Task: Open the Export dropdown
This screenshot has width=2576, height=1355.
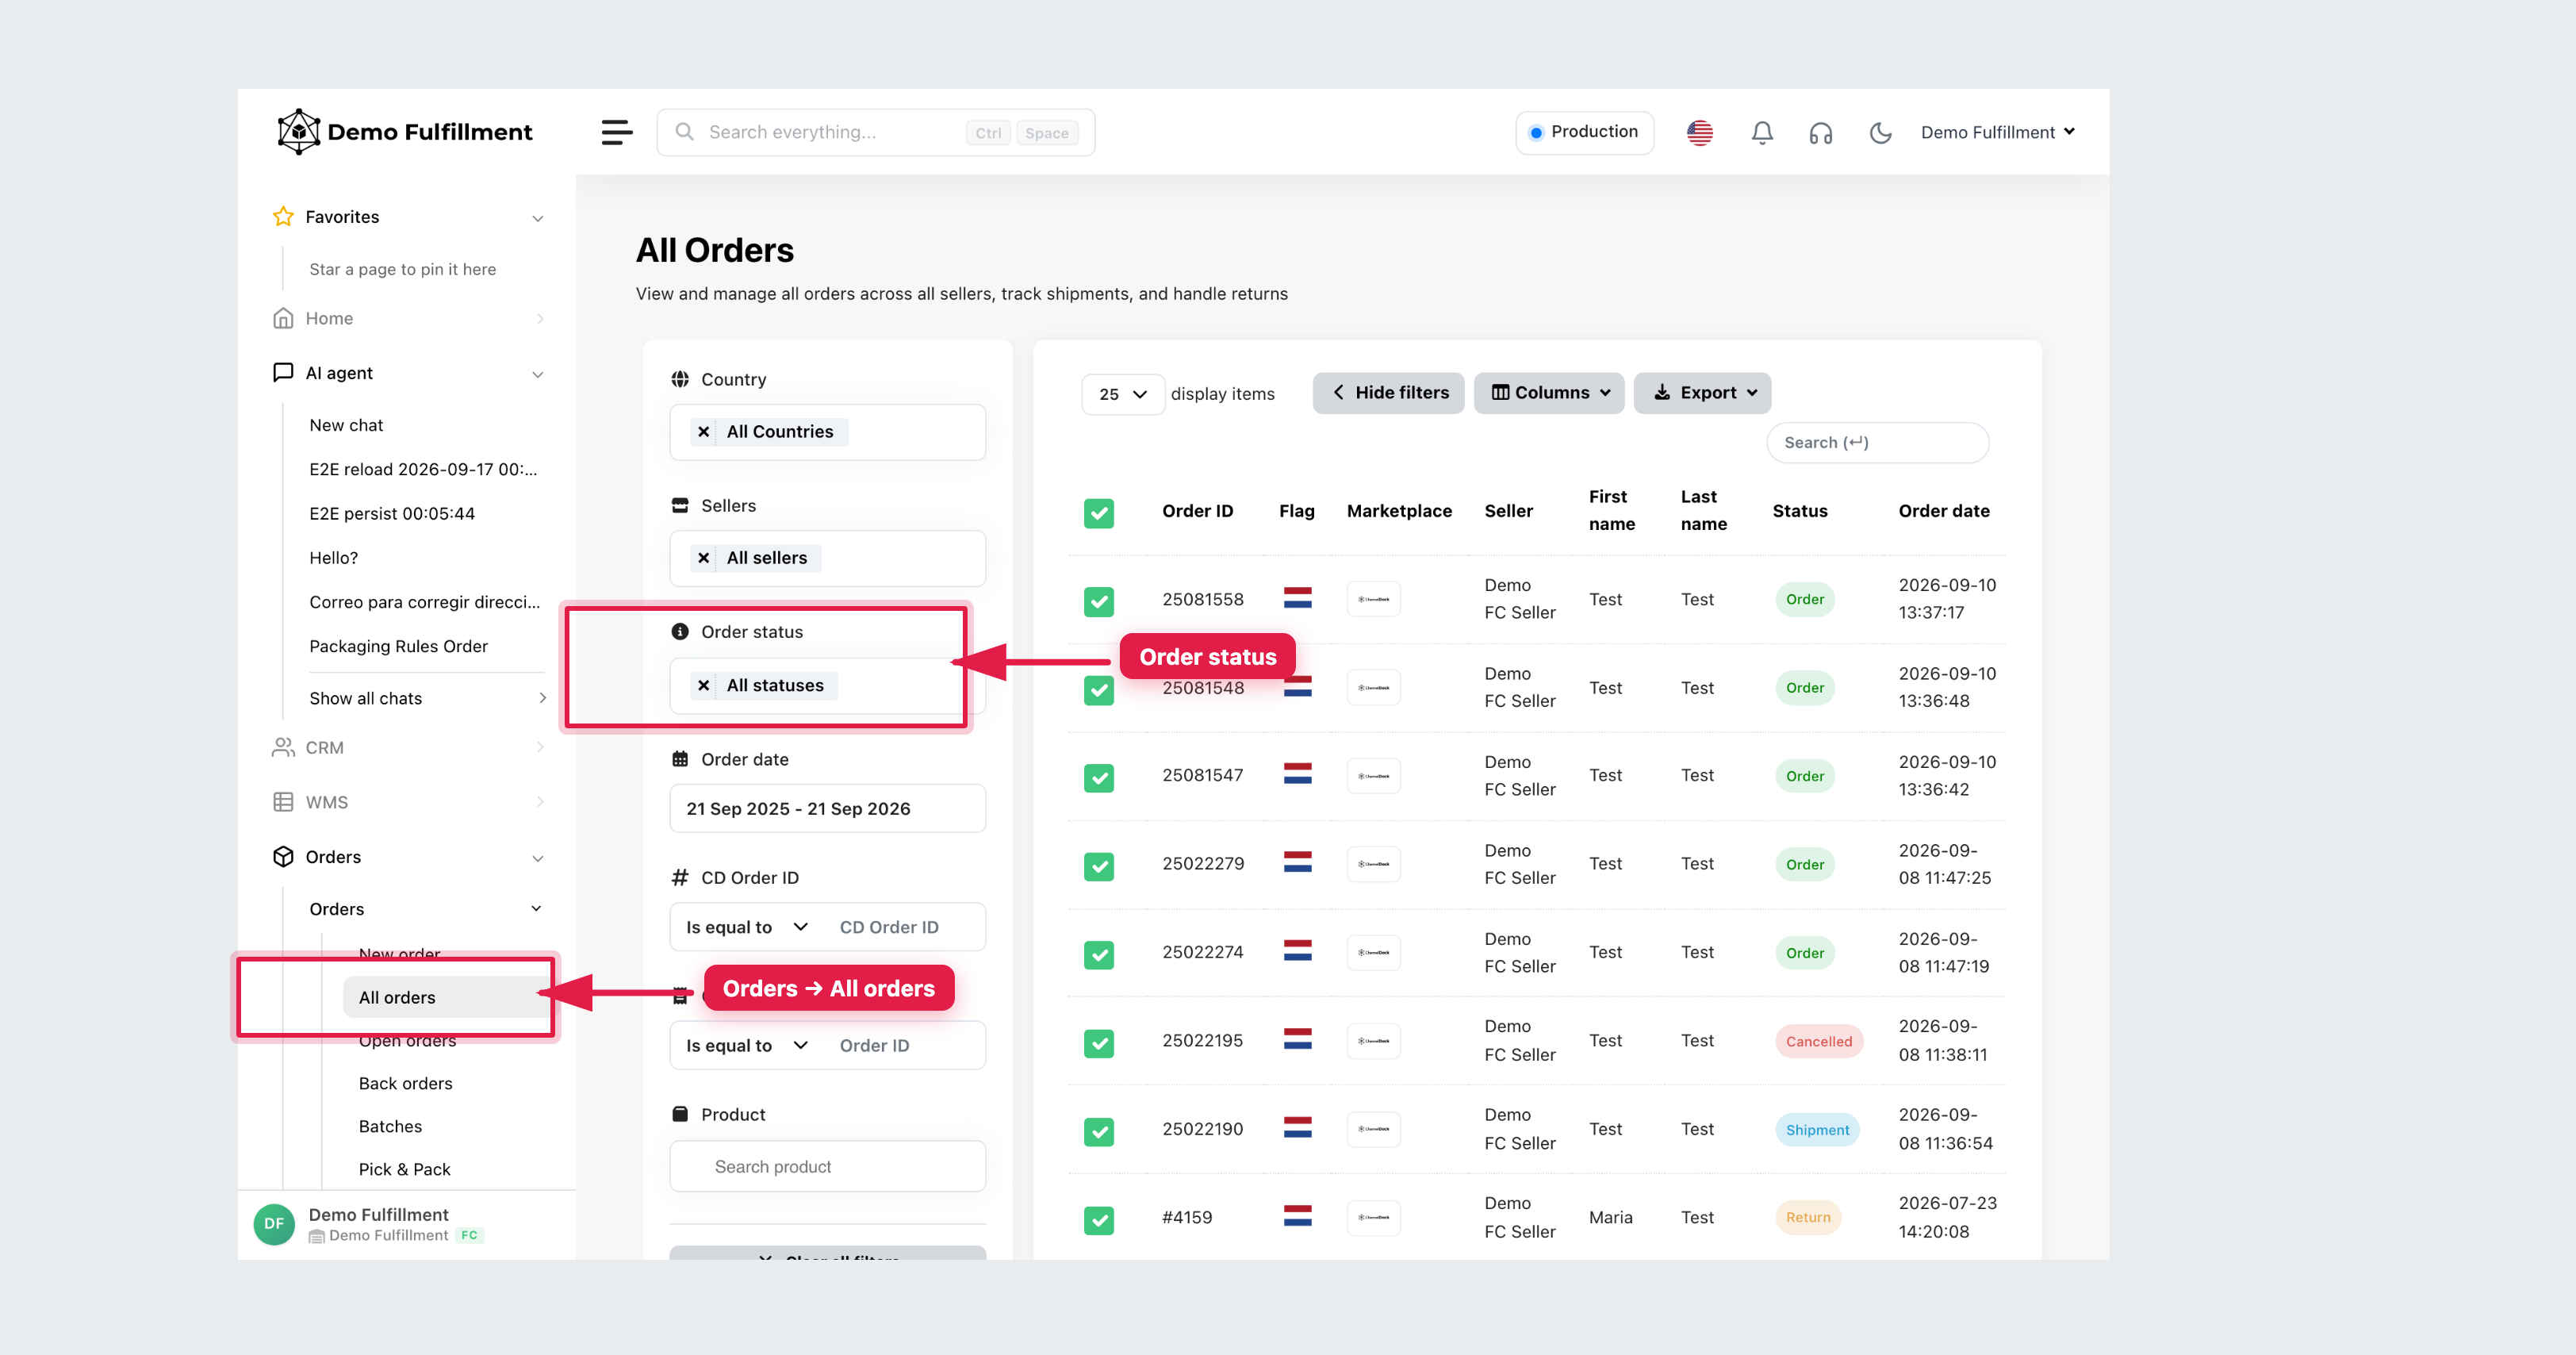Action: 1703,393
